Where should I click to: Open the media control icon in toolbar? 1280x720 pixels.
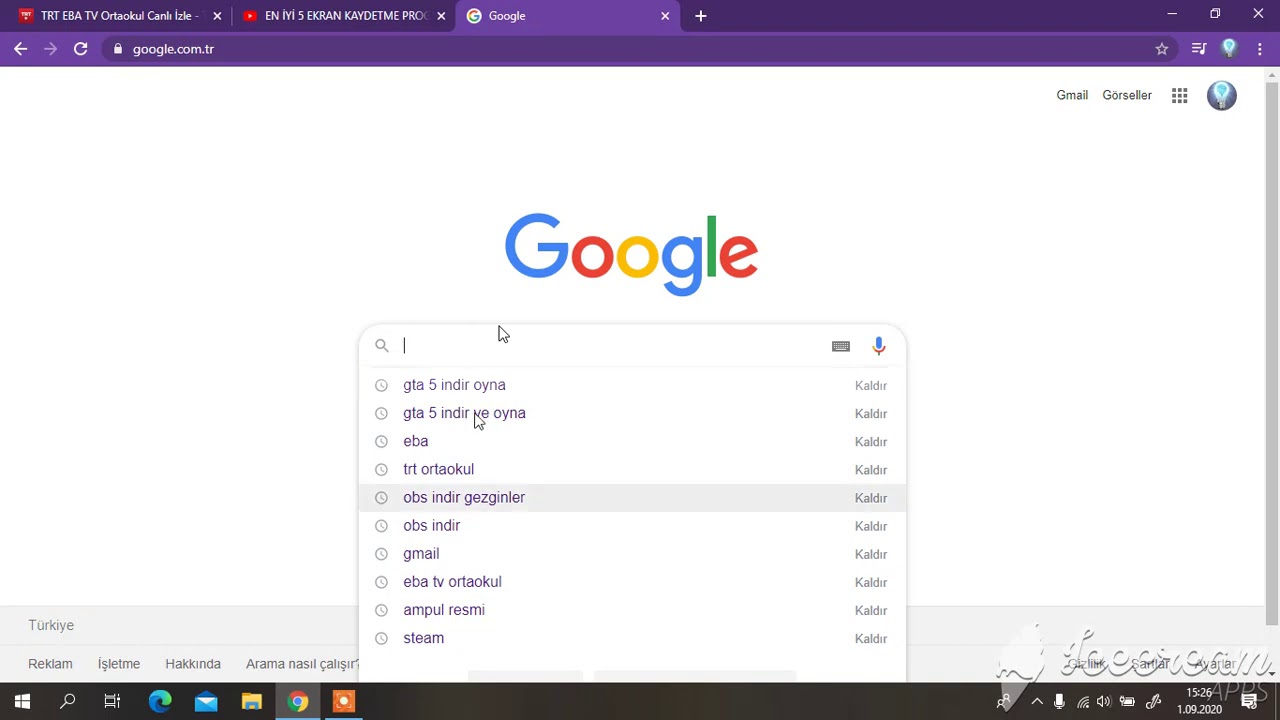click(1198, 49)
